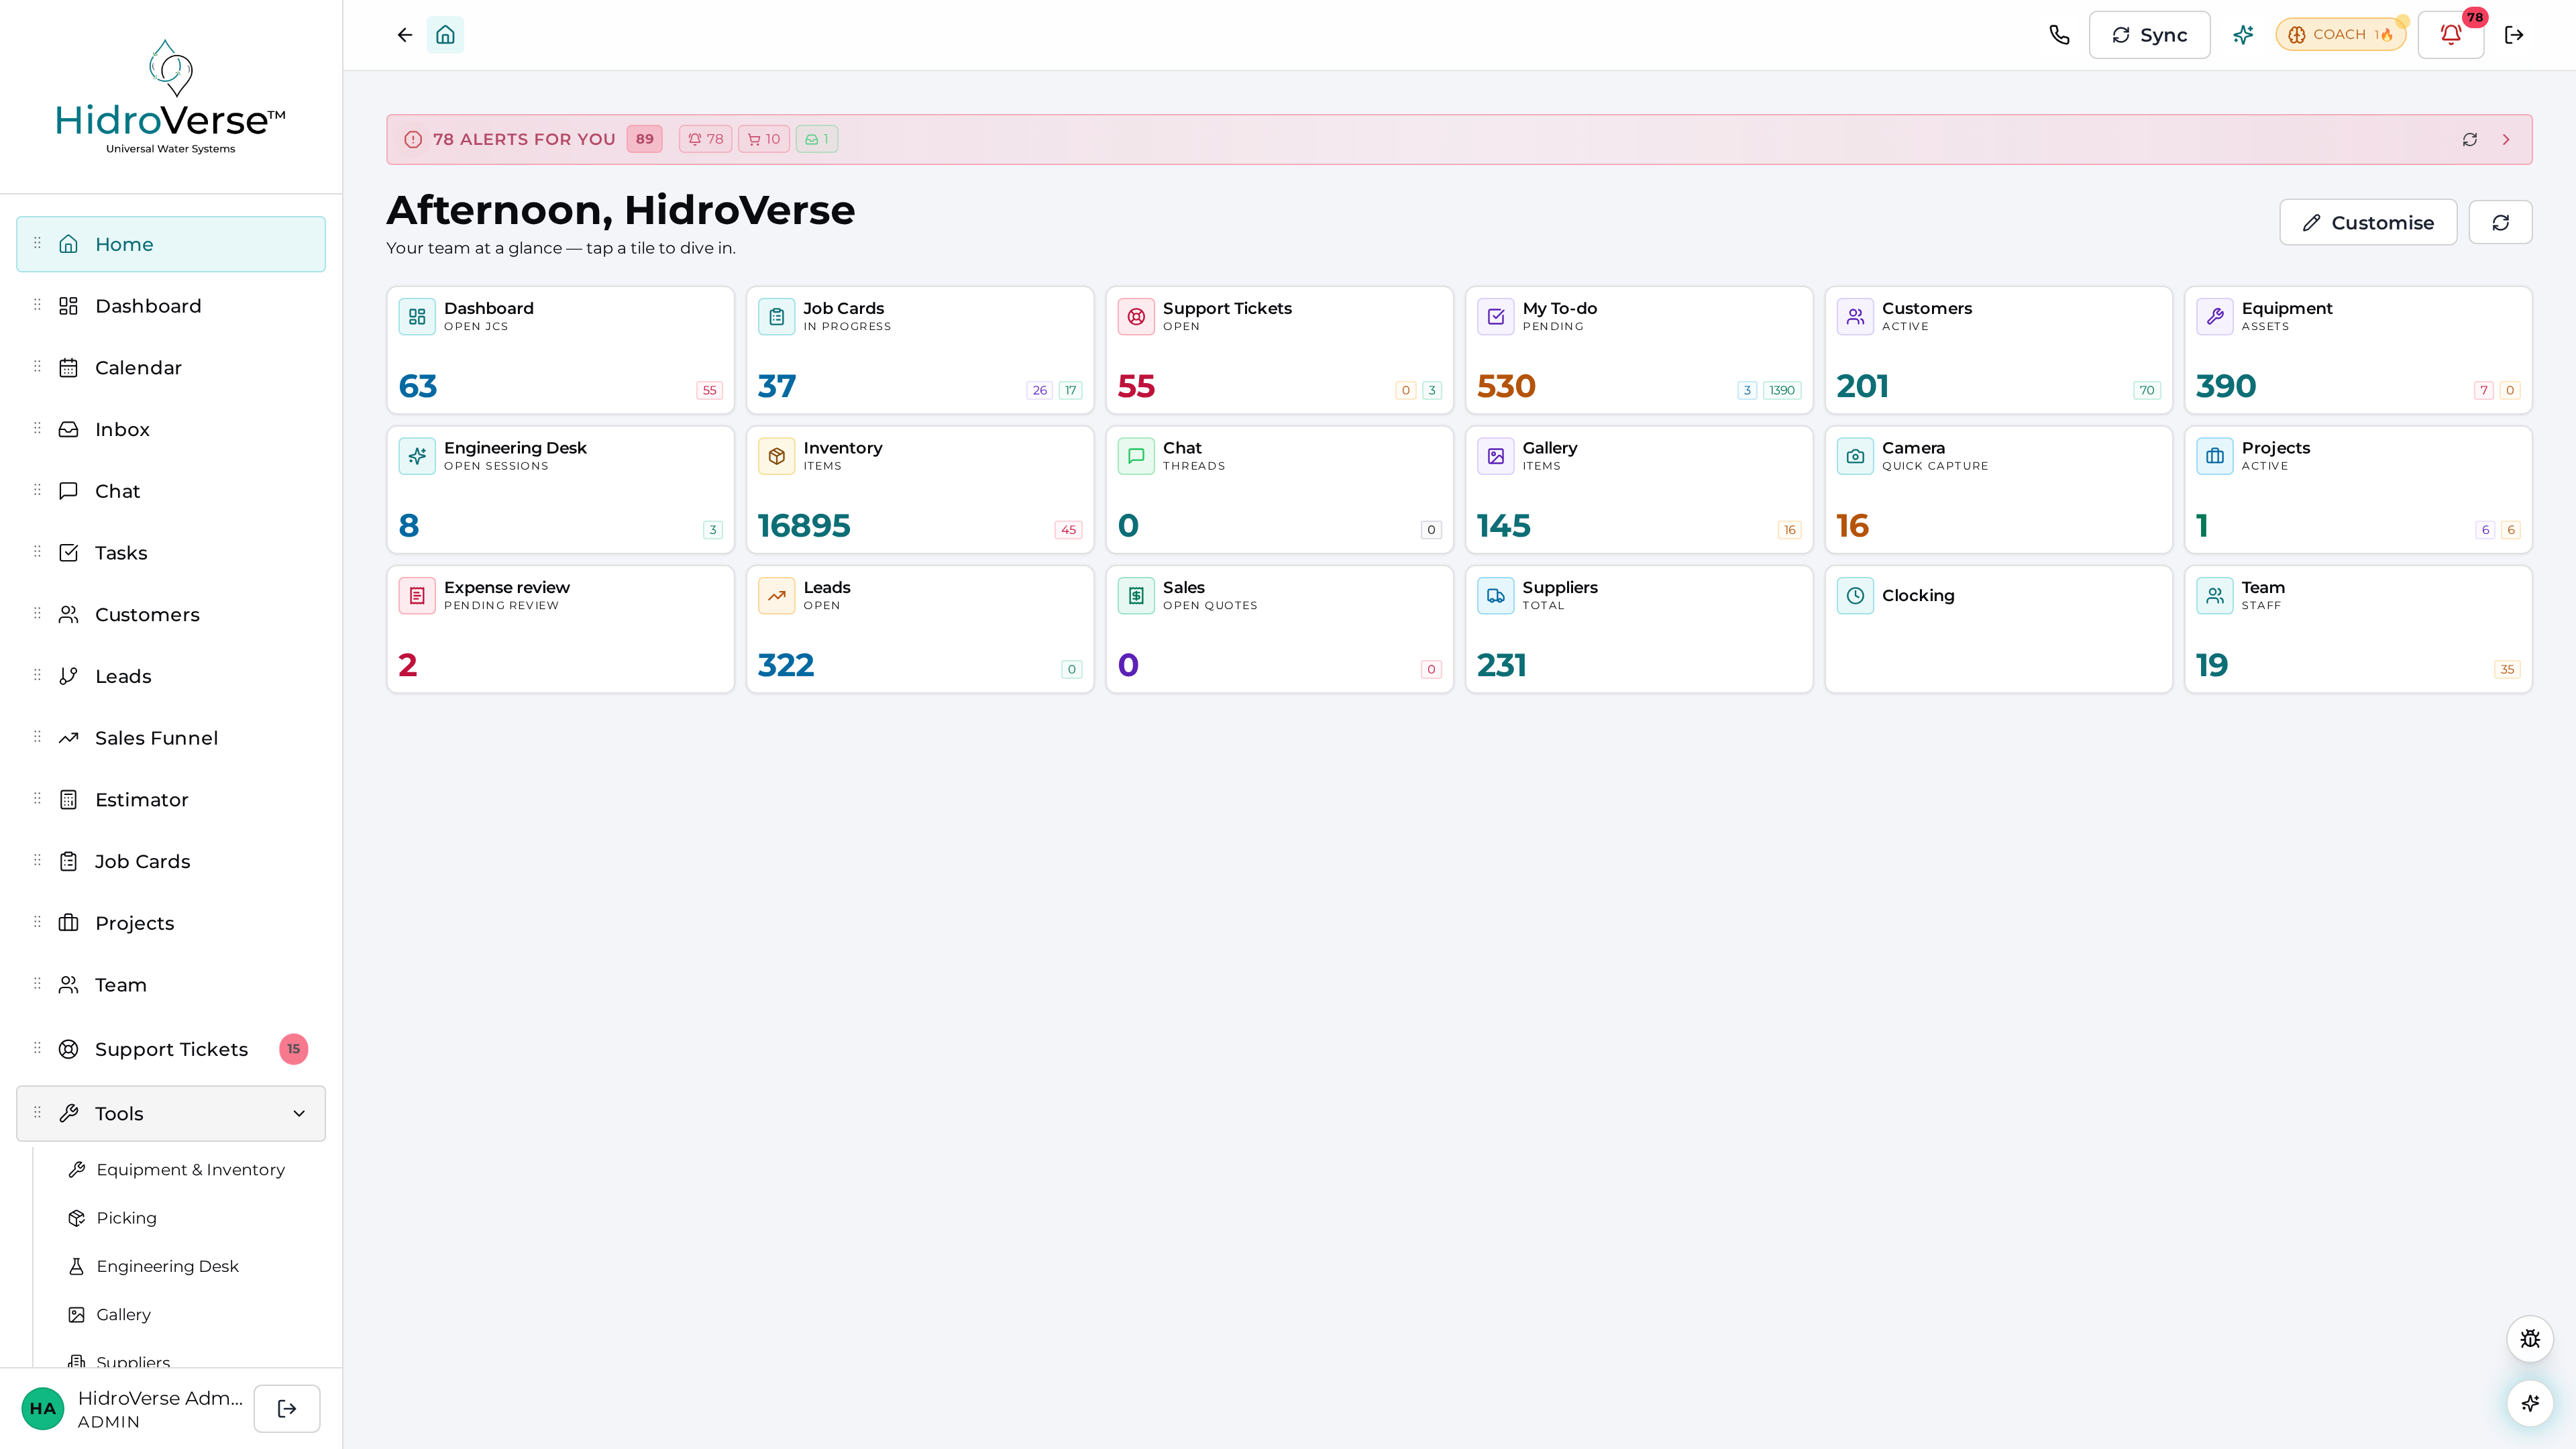Click the 1 inbox alerts chip
This screenshot has height=1449, width=2576.
tap(817, 139)
